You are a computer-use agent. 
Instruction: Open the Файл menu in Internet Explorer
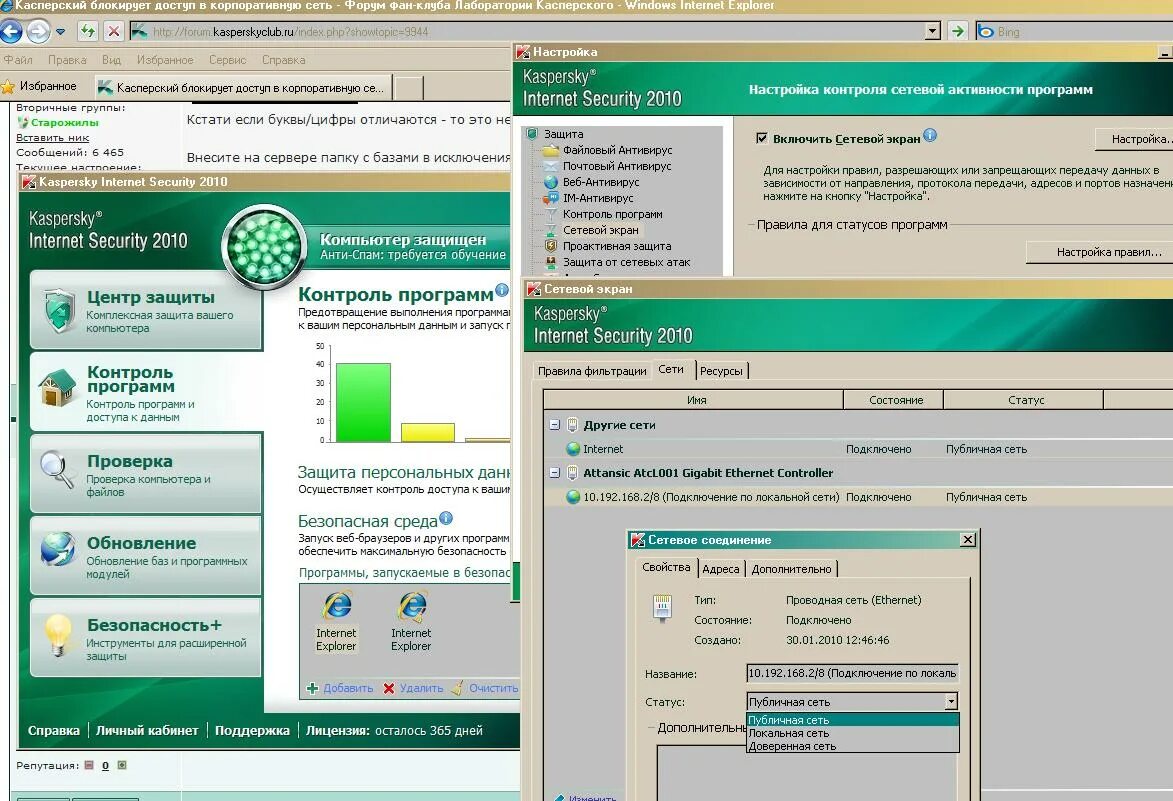click(x=18, y=60)
